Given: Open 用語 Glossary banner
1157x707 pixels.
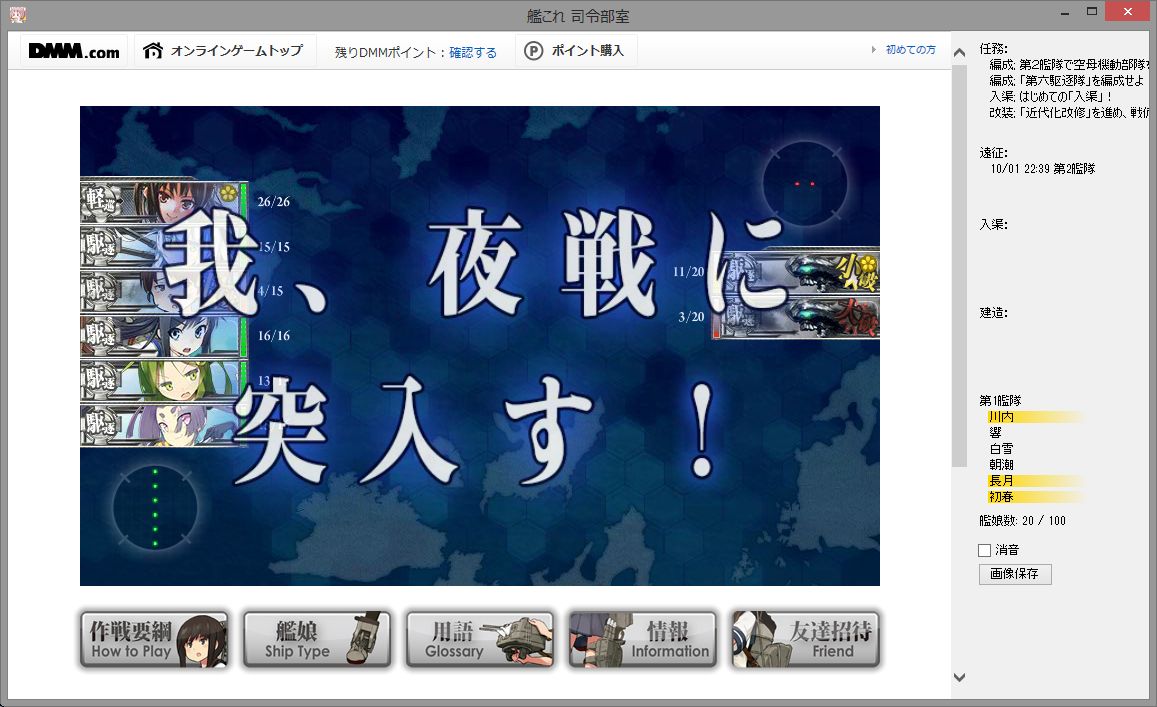Looking at the screenshot, I should pos(480,639).
